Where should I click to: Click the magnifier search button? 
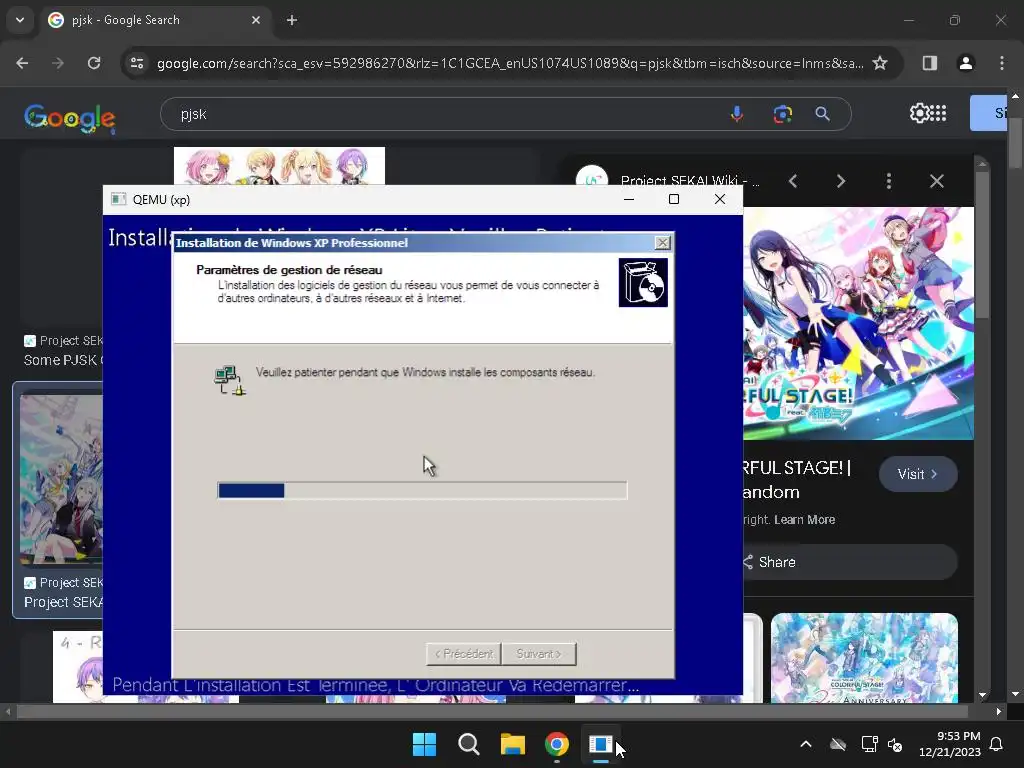pyautogui.click(x=822, y=114)
